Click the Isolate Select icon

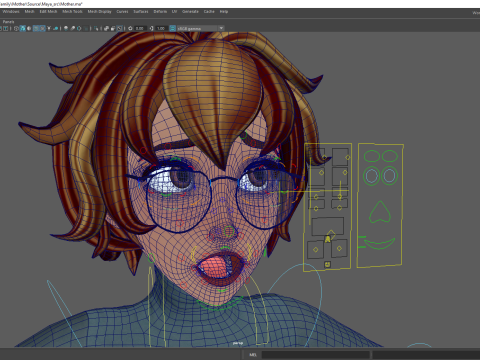pyautogui.click(x=96, y=28)
